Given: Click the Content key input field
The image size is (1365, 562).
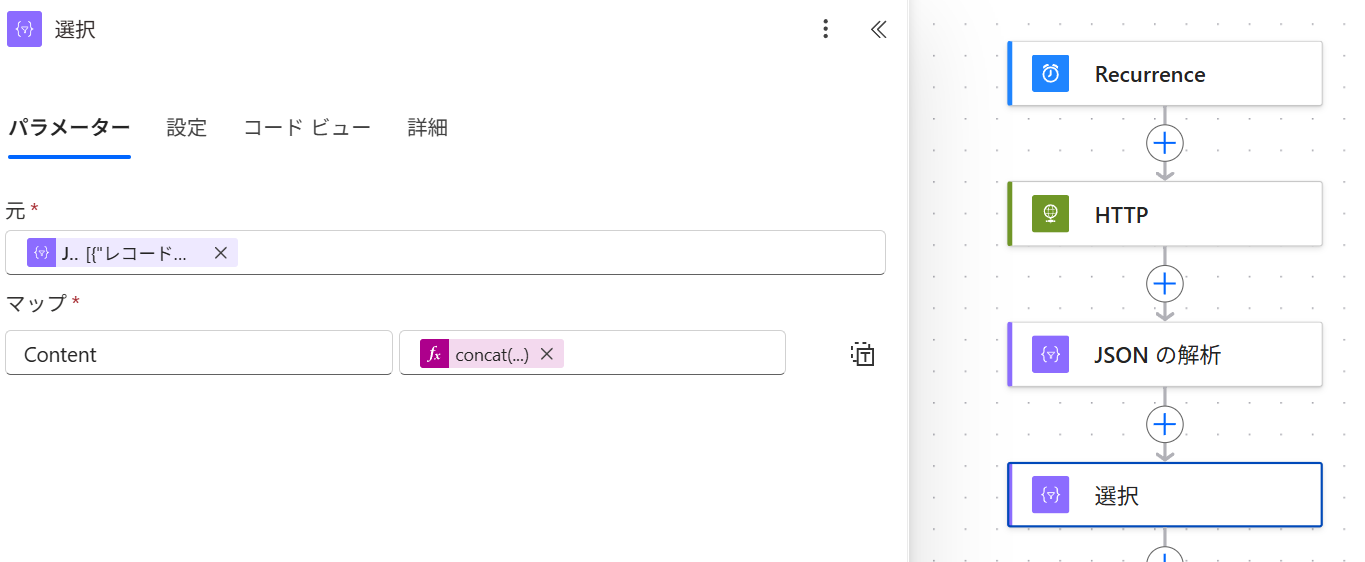Looking at the screenshot, I should tap(198, 354).
